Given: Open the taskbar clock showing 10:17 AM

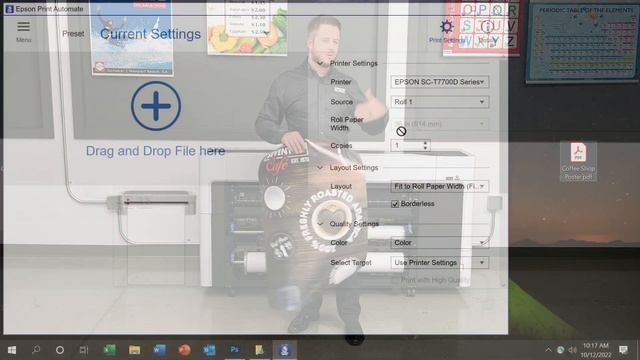Looking at the screenshot, I should click(x=596, y=350).
